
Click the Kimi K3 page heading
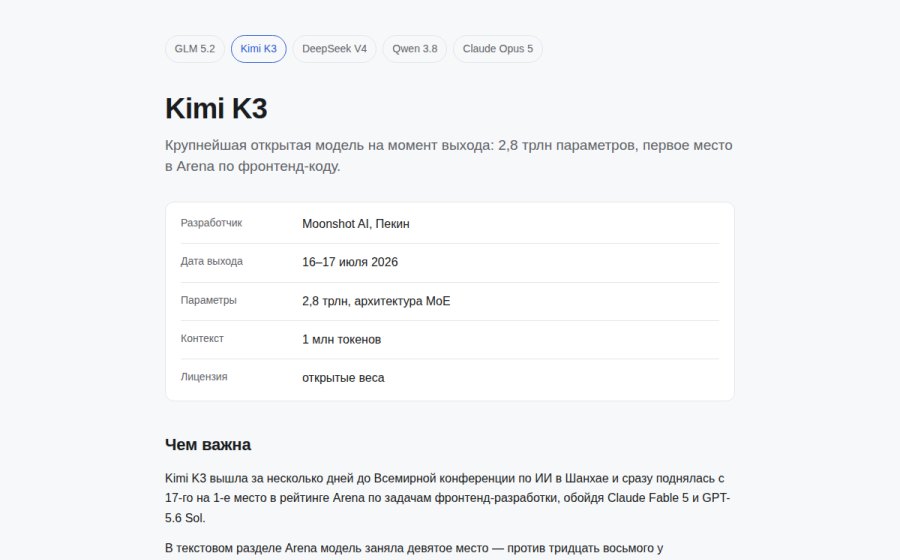tap(216, 108)
